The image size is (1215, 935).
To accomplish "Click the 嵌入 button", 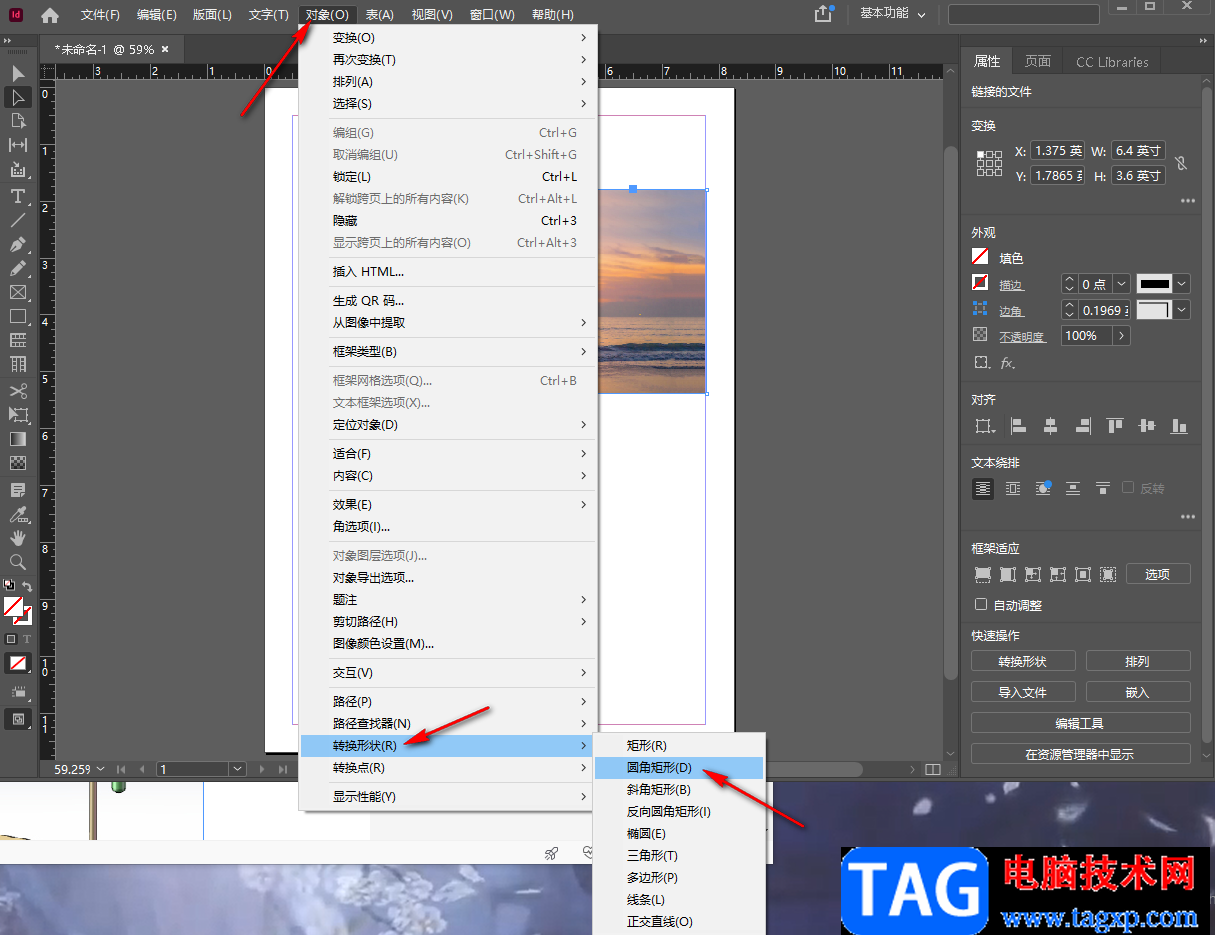I will [1138, 692].
